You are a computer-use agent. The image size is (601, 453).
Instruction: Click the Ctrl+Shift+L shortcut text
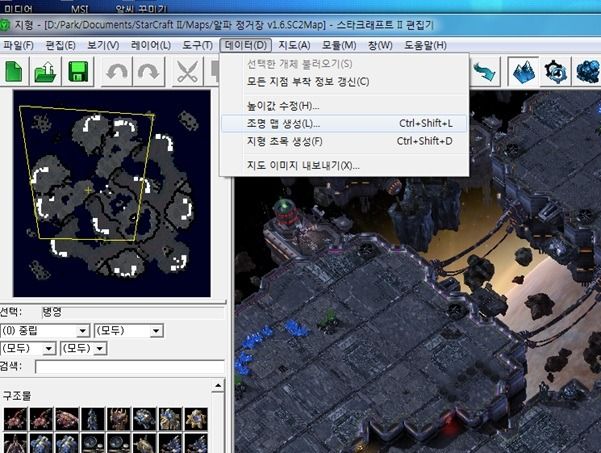pos(425,123)
